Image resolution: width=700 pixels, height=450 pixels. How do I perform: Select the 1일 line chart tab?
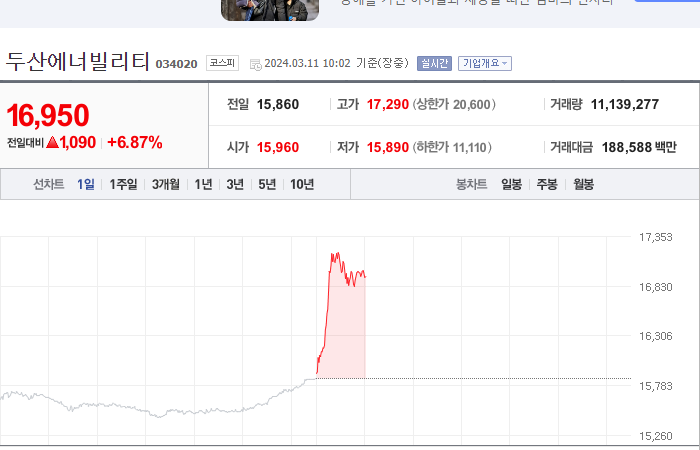[86, 184]
